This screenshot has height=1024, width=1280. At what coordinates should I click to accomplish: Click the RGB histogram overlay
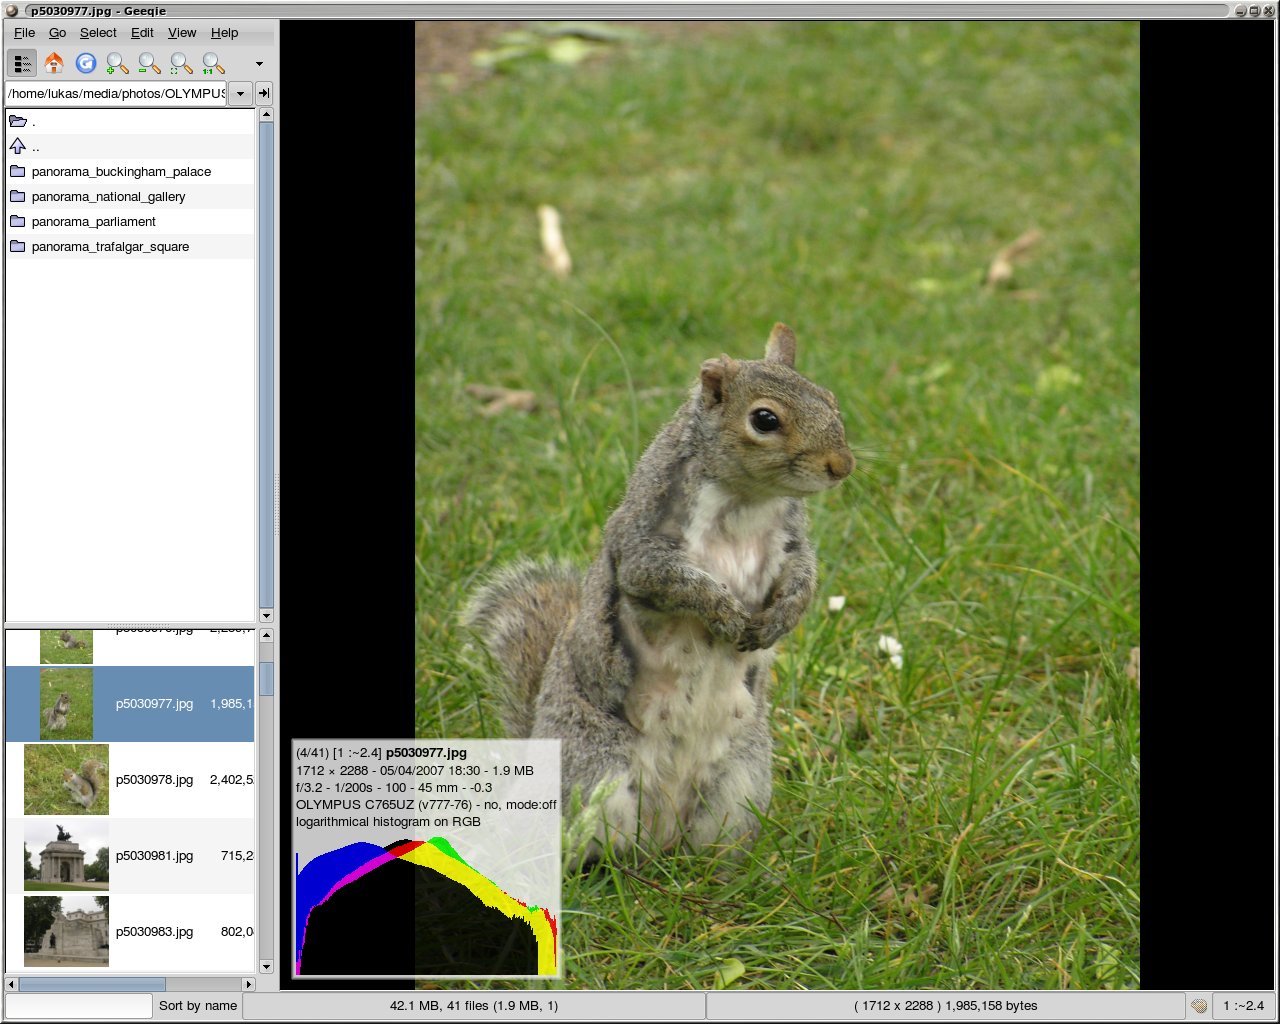[x=426, y=906]
